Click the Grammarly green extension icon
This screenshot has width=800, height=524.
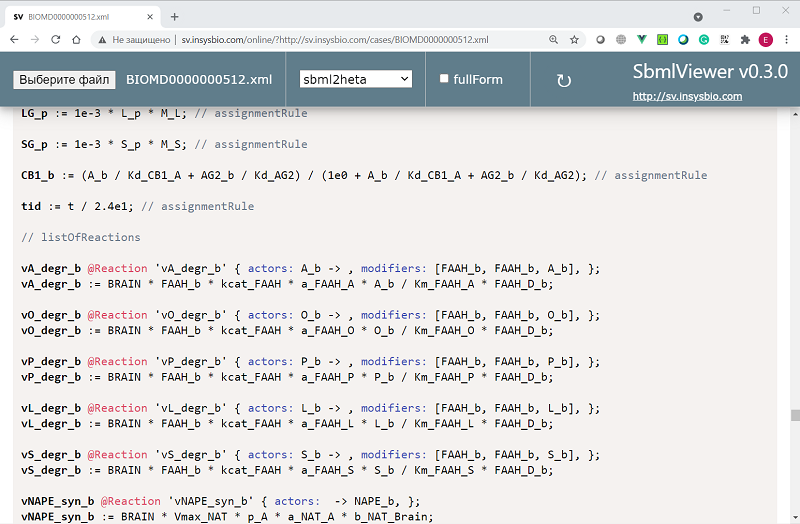point(704,40)
